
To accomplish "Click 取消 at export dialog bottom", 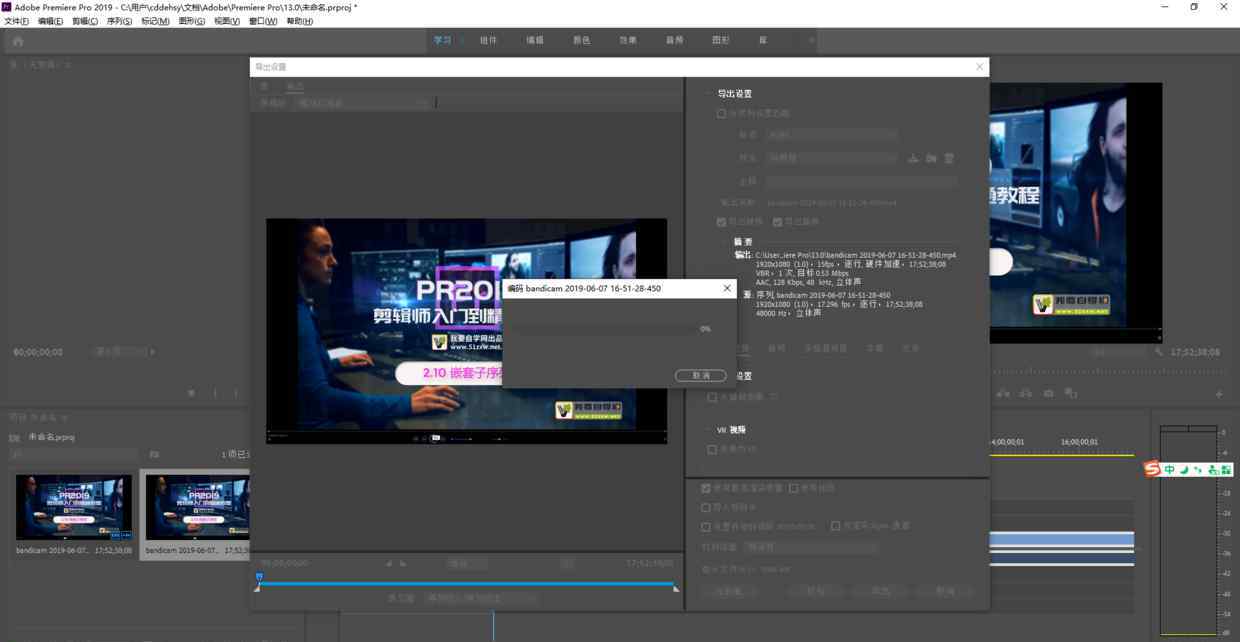I will coord(945,591).
